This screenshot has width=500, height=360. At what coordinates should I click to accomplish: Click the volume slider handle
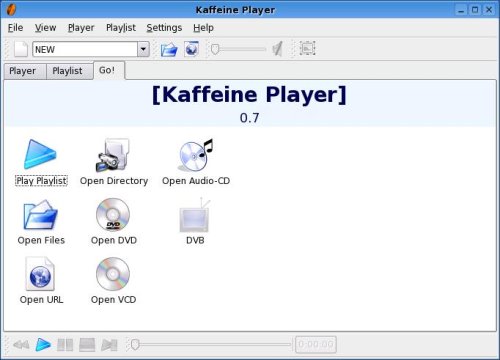215,49
